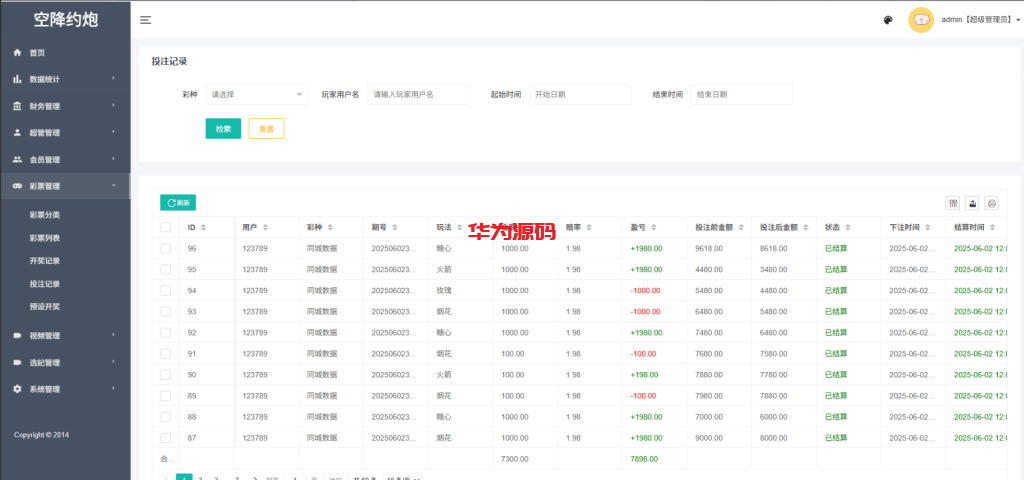Sort the table by ID column
1024x480 pixels.
pyautogui.click(x=203, y=227)
